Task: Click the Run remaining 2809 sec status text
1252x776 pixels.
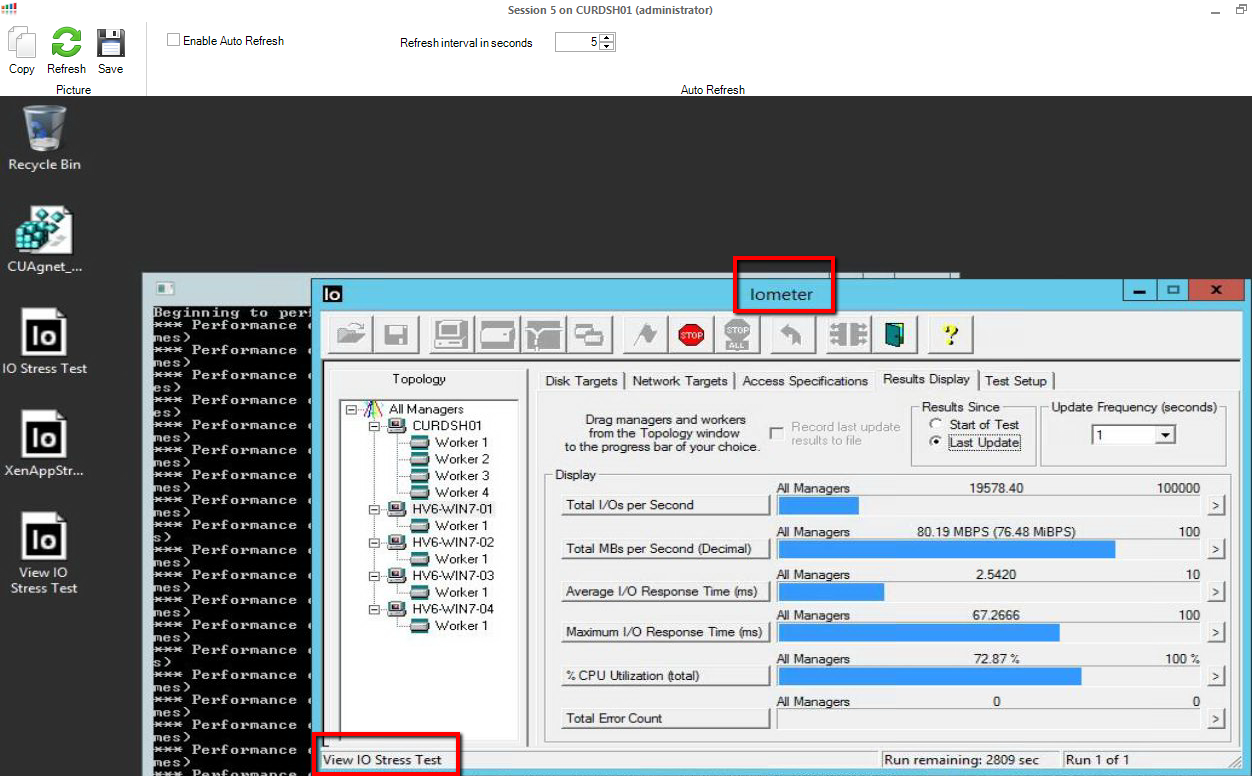Action: 962,760
